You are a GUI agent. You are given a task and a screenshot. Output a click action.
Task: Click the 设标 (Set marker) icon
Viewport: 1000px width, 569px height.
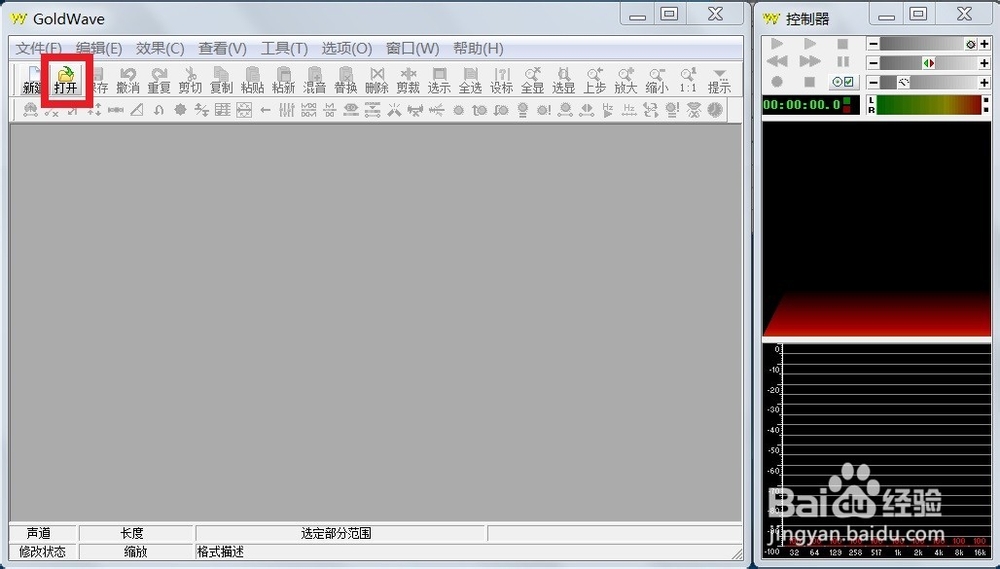pos(501,80)
